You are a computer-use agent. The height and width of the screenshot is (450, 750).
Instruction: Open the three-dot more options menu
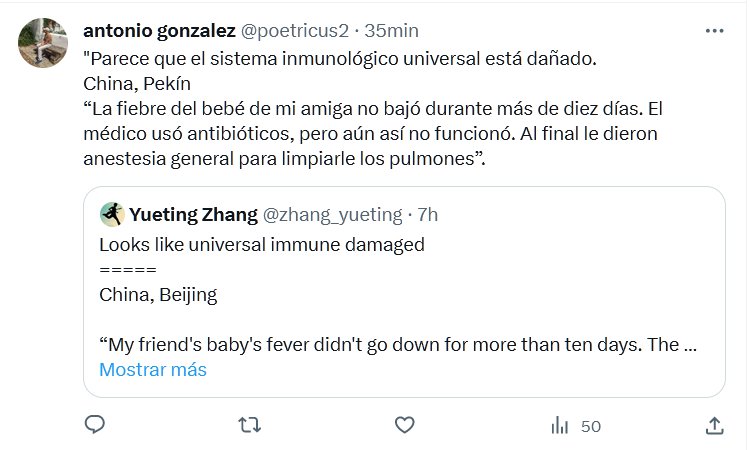(x=714, y=31)
